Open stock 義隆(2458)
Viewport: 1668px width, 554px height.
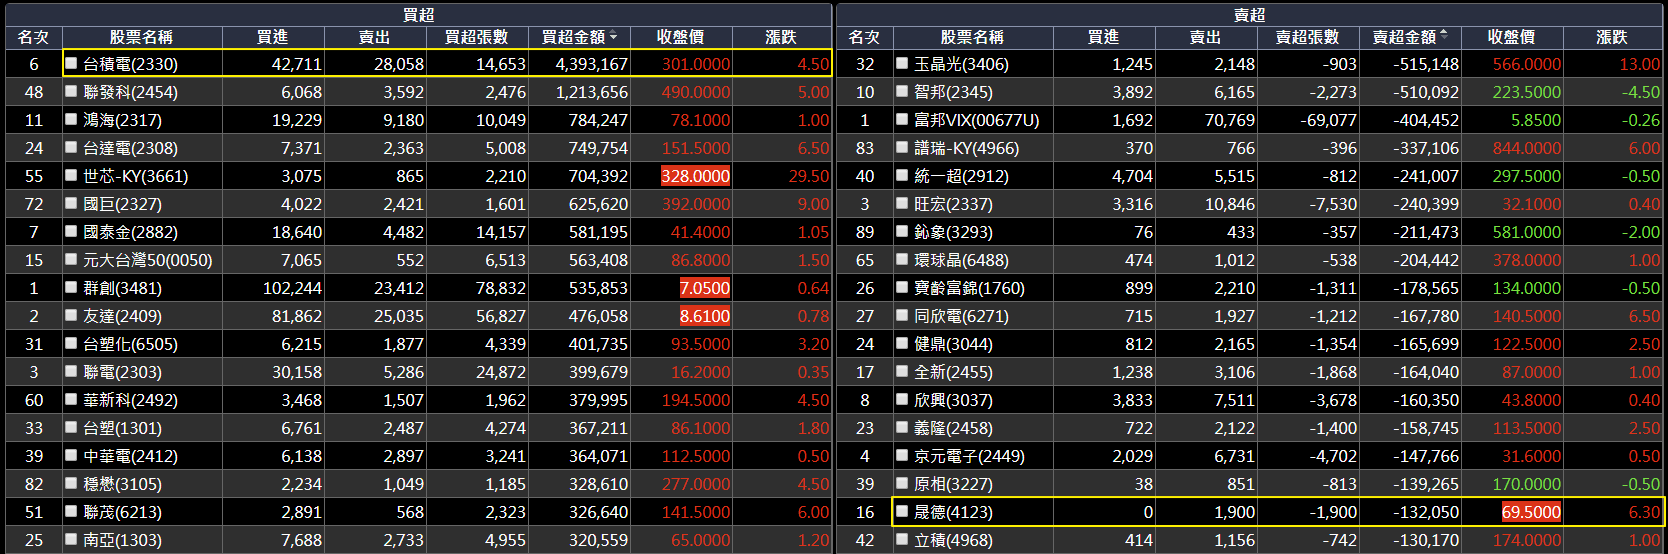(953, 428)
